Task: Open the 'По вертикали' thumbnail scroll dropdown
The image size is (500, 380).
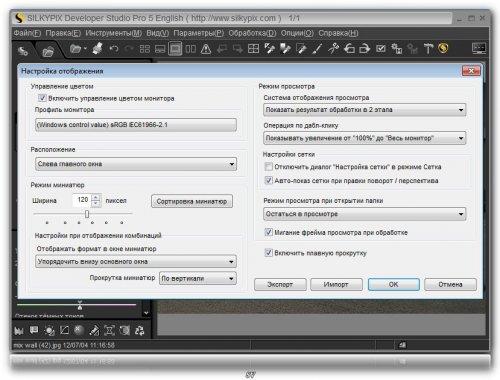Action: [198, 278]
